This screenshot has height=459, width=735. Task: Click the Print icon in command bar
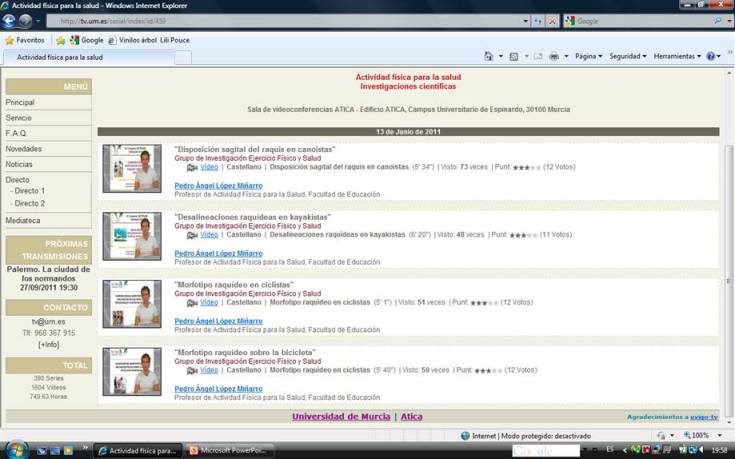coord(554,57)
